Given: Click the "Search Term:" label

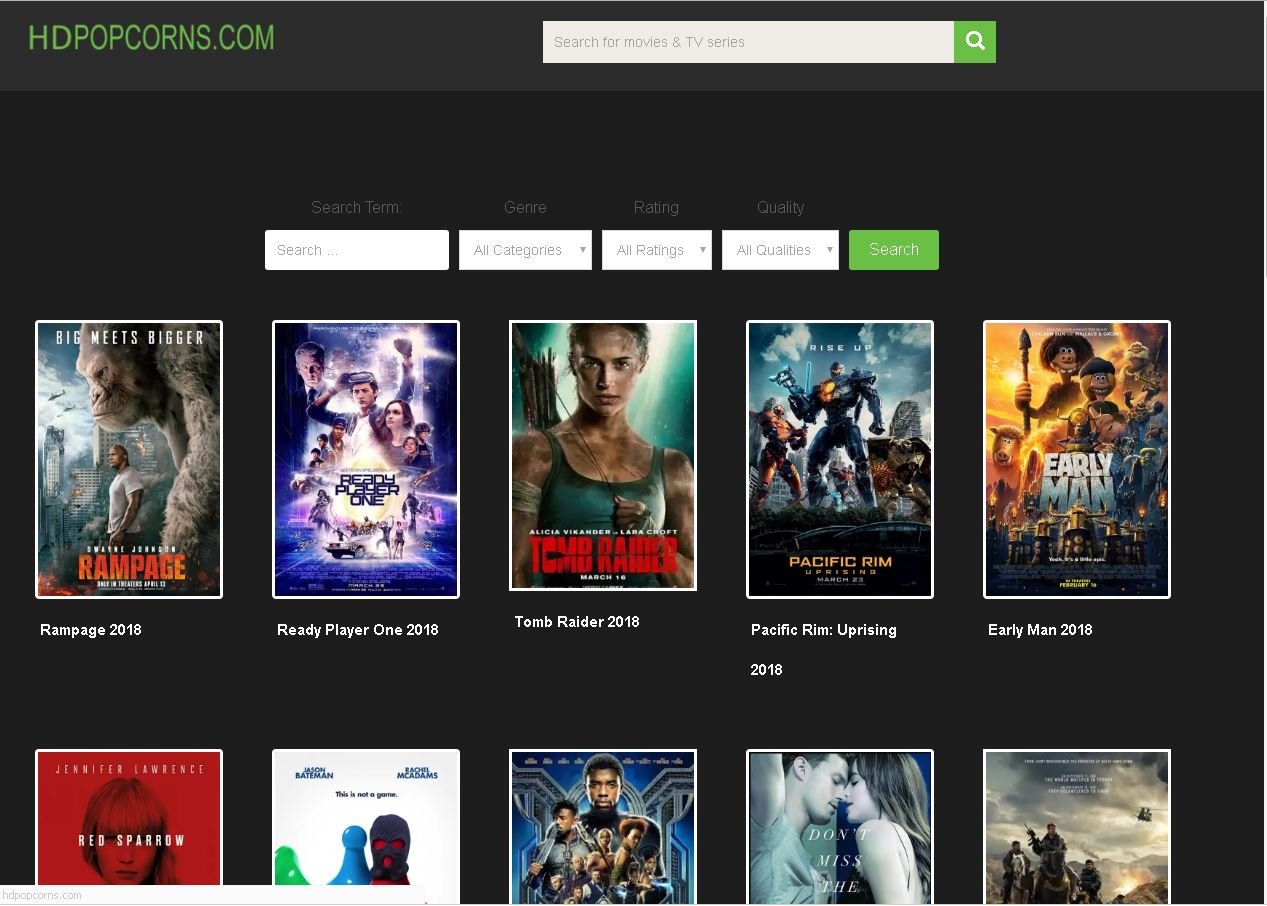Looking at the screenshot, I should pos(356,208).
